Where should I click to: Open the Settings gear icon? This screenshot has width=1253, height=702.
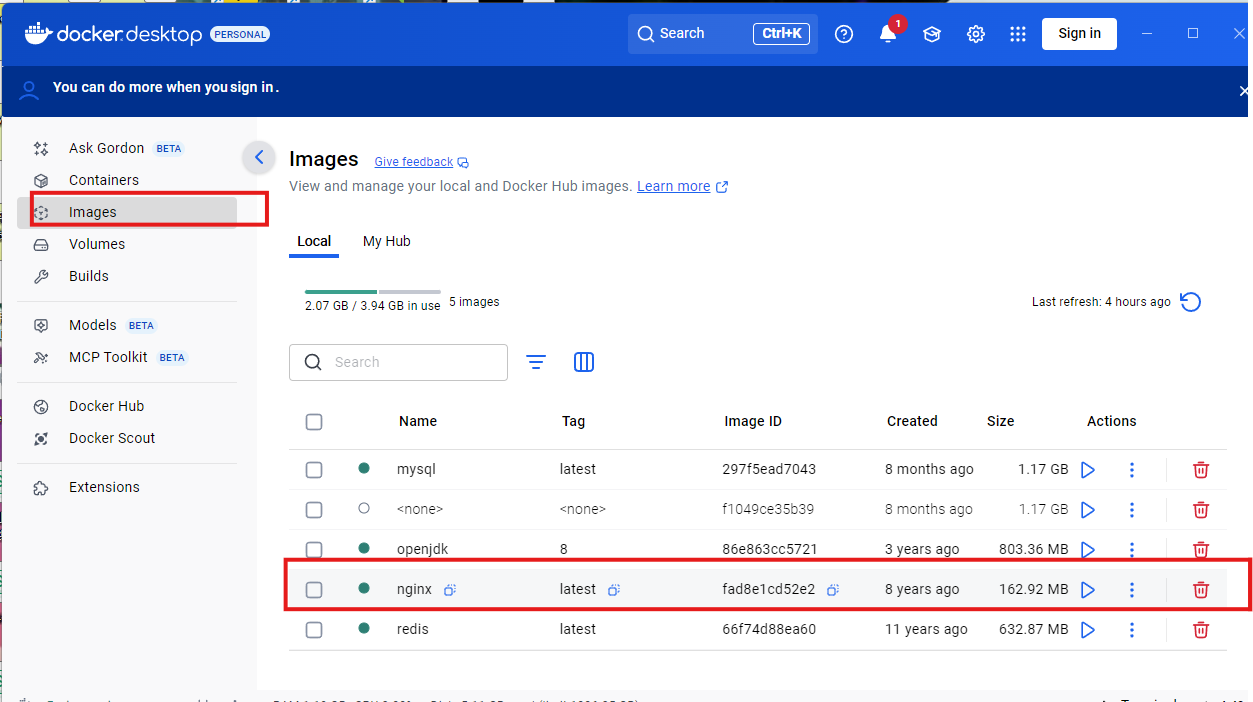(x=976, y=34)
